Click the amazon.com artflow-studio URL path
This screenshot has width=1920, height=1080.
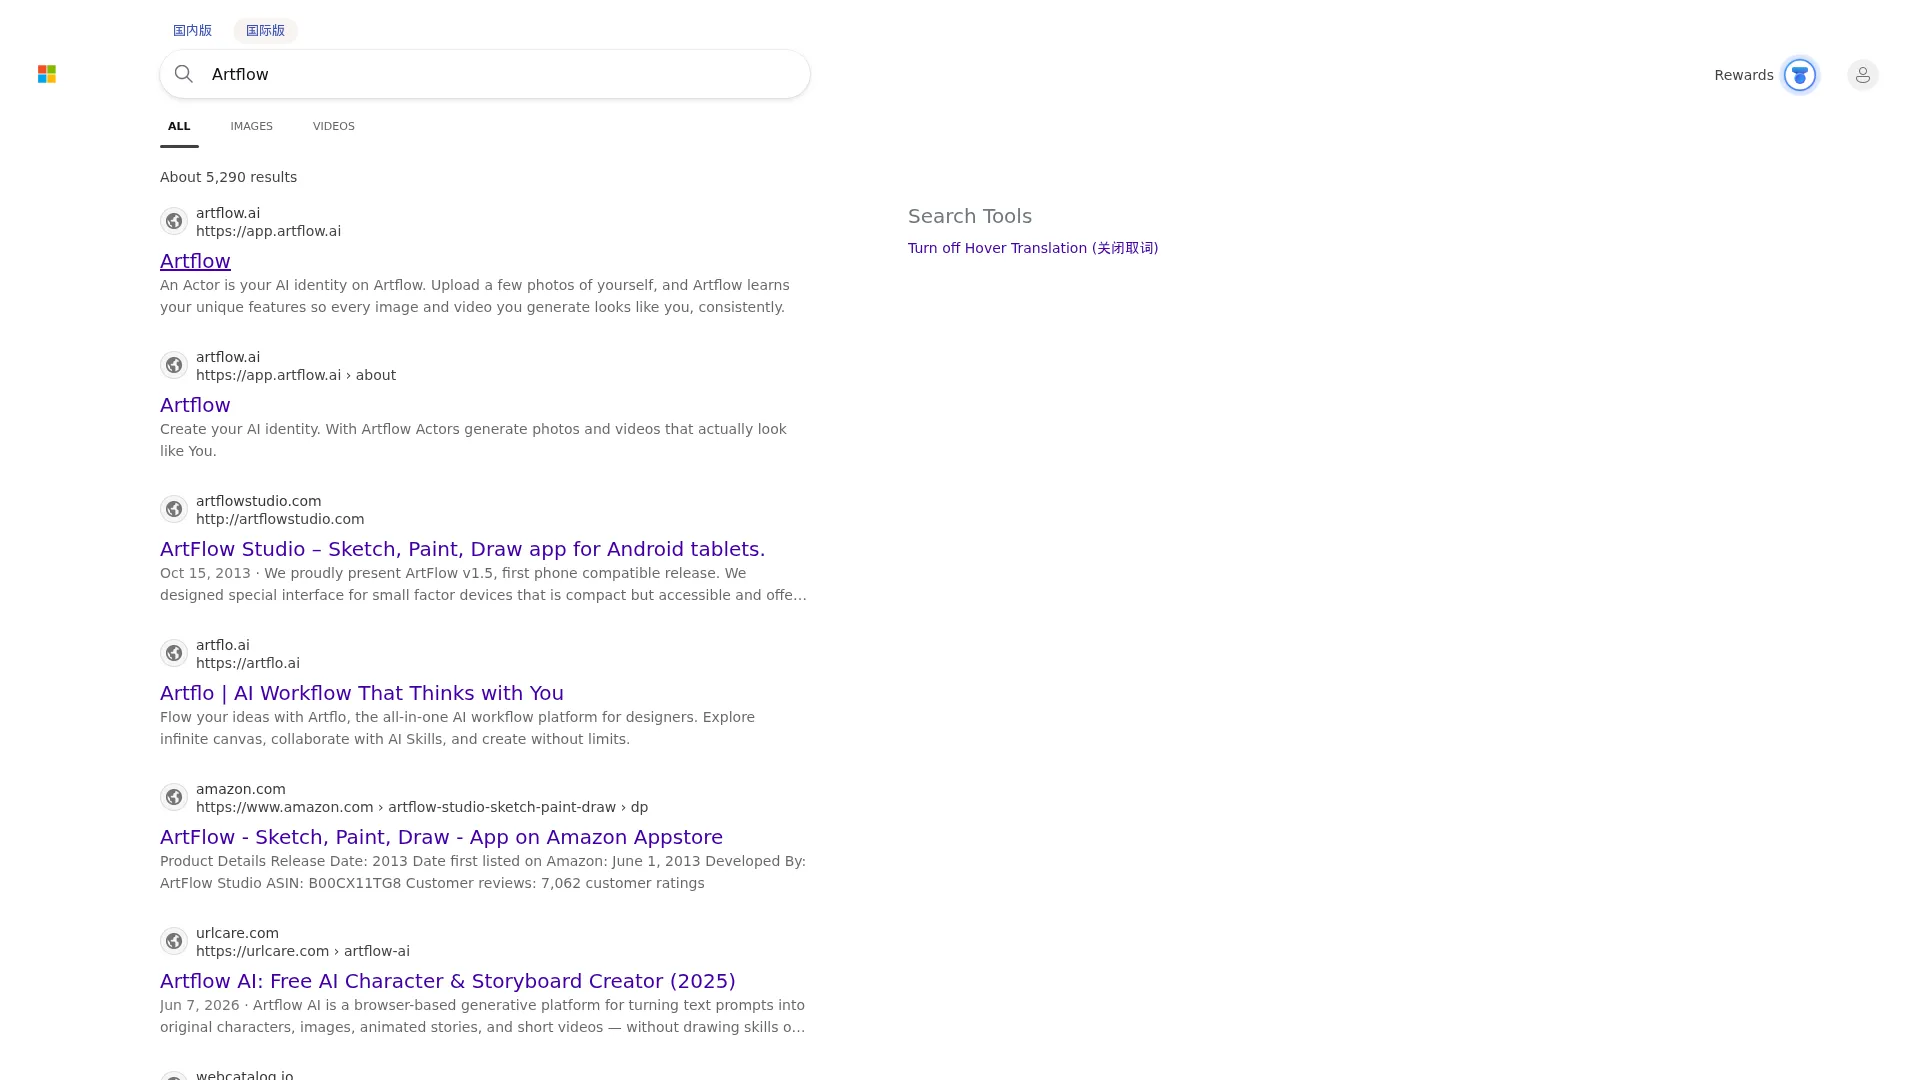coord(422,807)
